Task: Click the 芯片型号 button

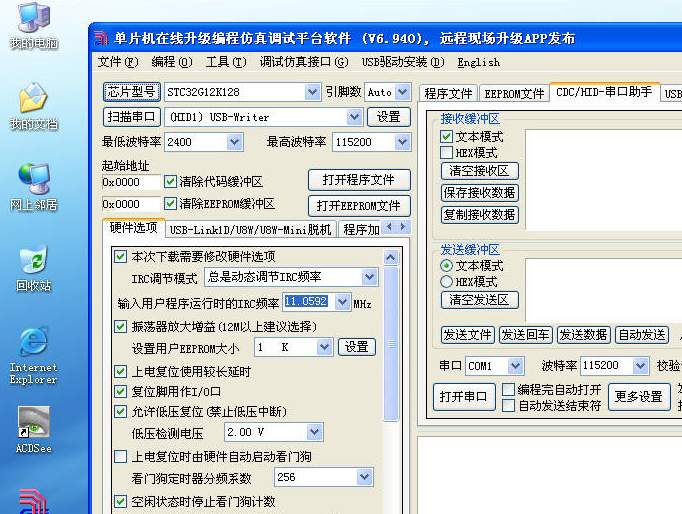Action: pos(132,92)
